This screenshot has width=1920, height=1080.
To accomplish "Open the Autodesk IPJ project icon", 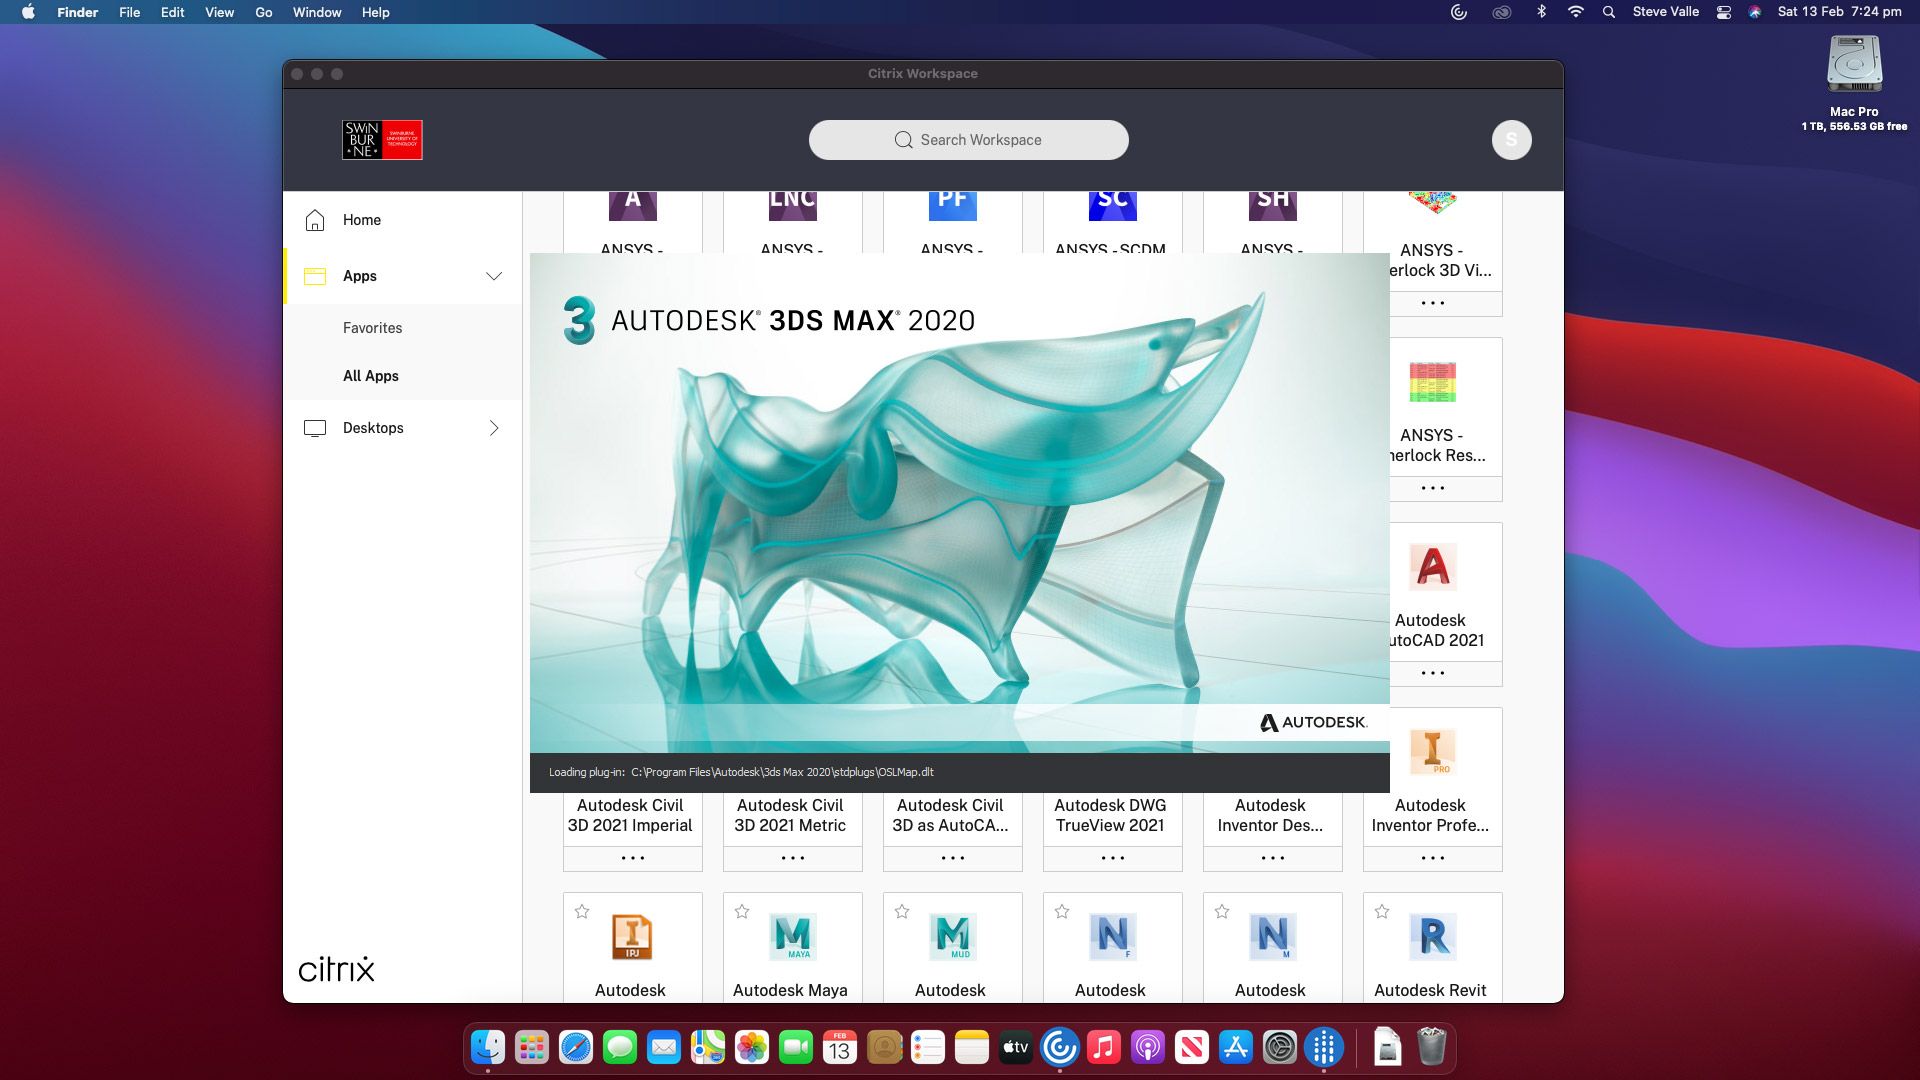I will tap(632, 937).
